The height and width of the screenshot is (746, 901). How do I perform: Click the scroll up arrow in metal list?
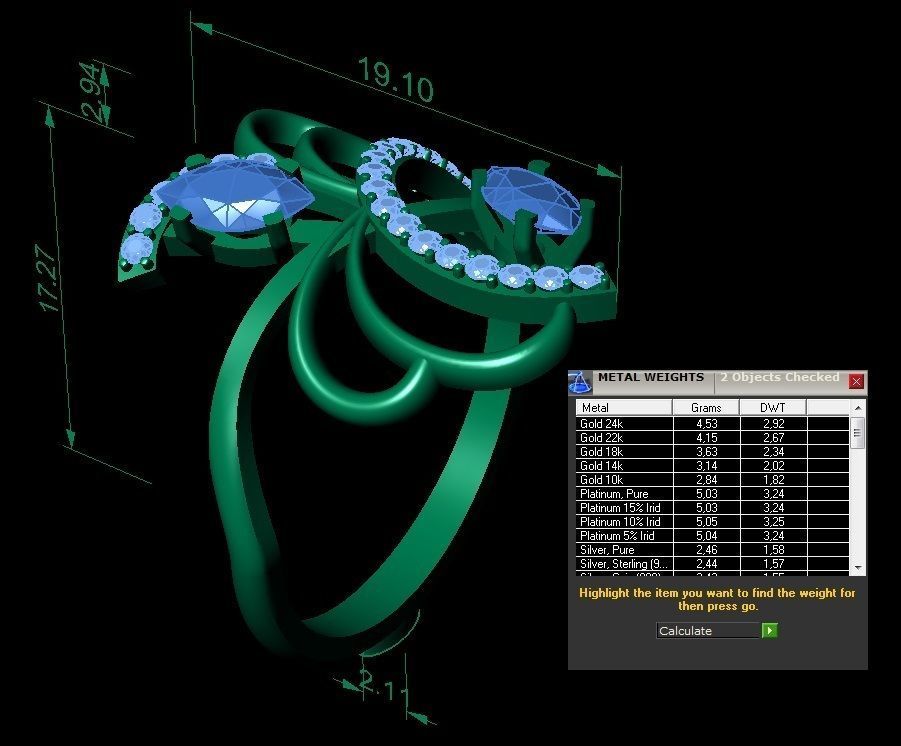(x=858, y=407)
